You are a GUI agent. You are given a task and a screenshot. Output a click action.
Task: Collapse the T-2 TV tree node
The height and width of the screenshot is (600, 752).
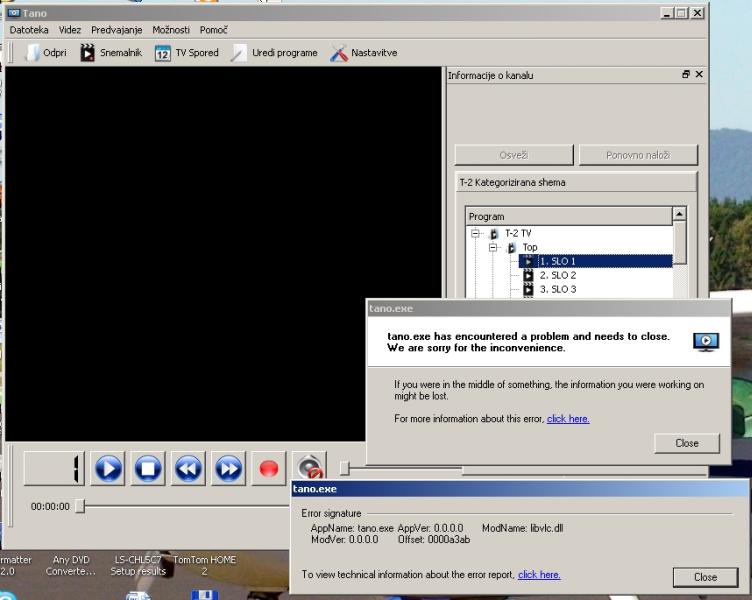pyautogui.click(x=477, y=233)
